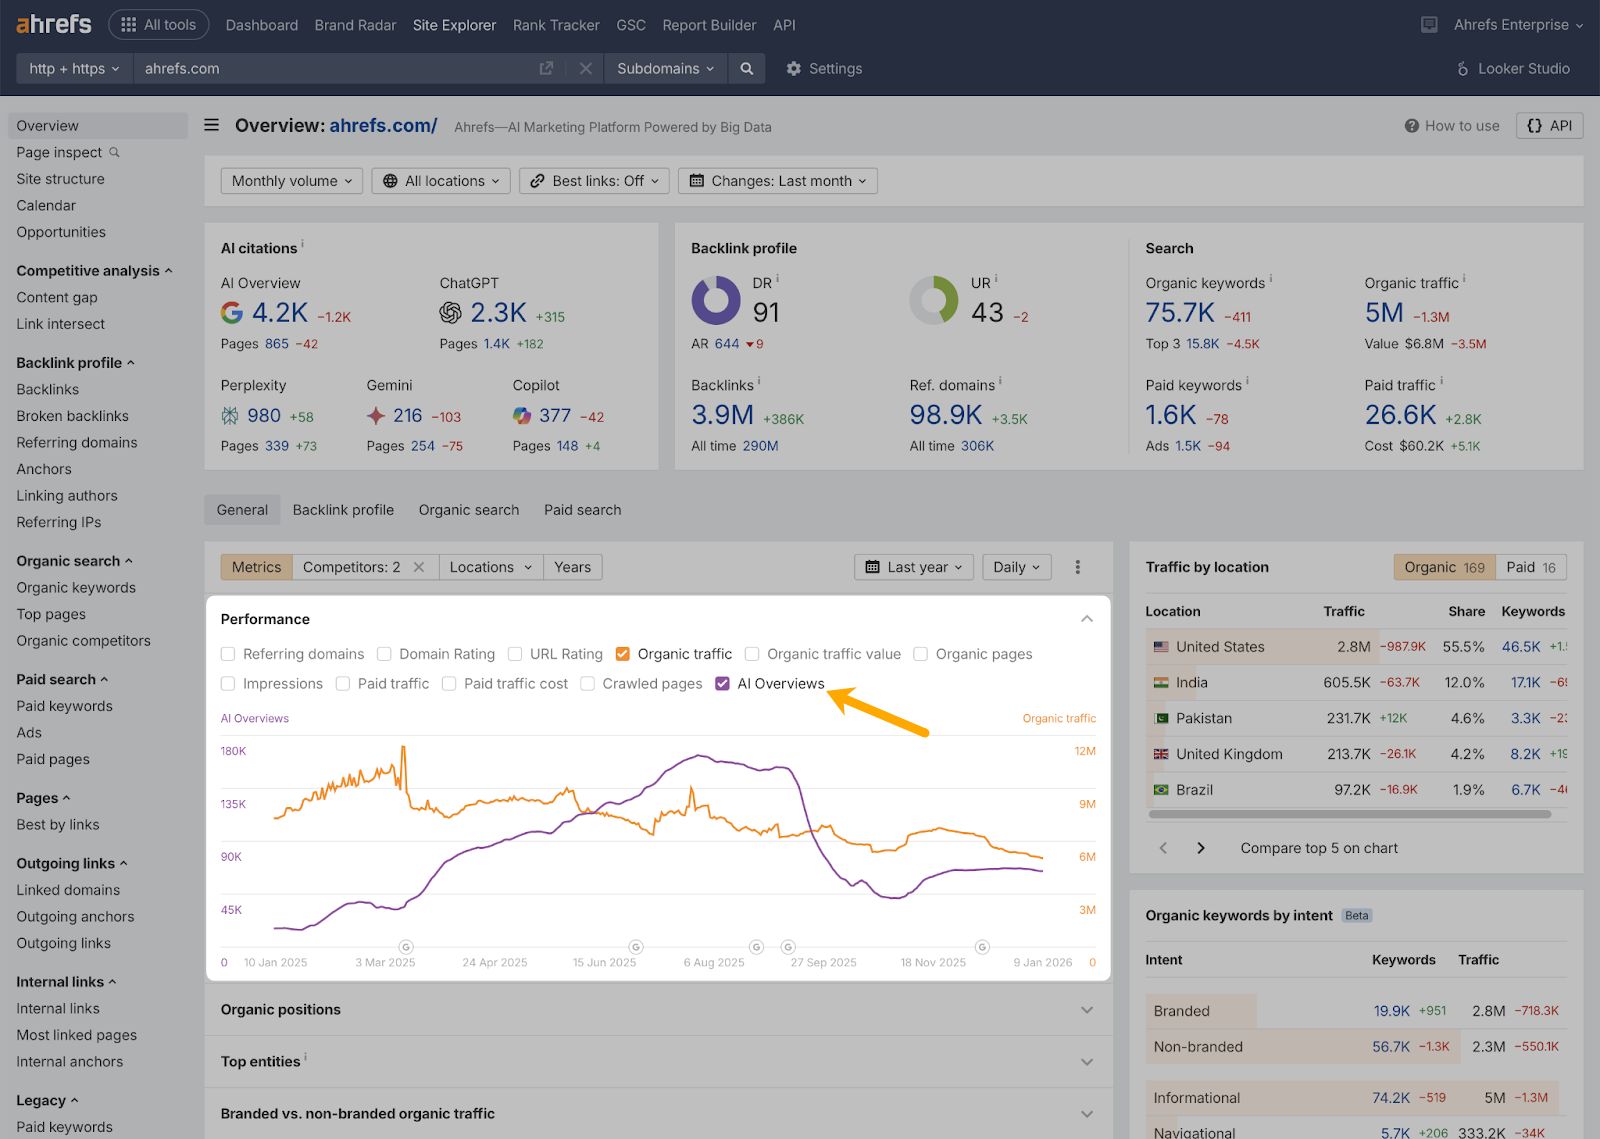The height and width of the screenshot is (1139, 1600).
Task: Click the ahrefs.com domain input field
Action: [x=300, y=68]
